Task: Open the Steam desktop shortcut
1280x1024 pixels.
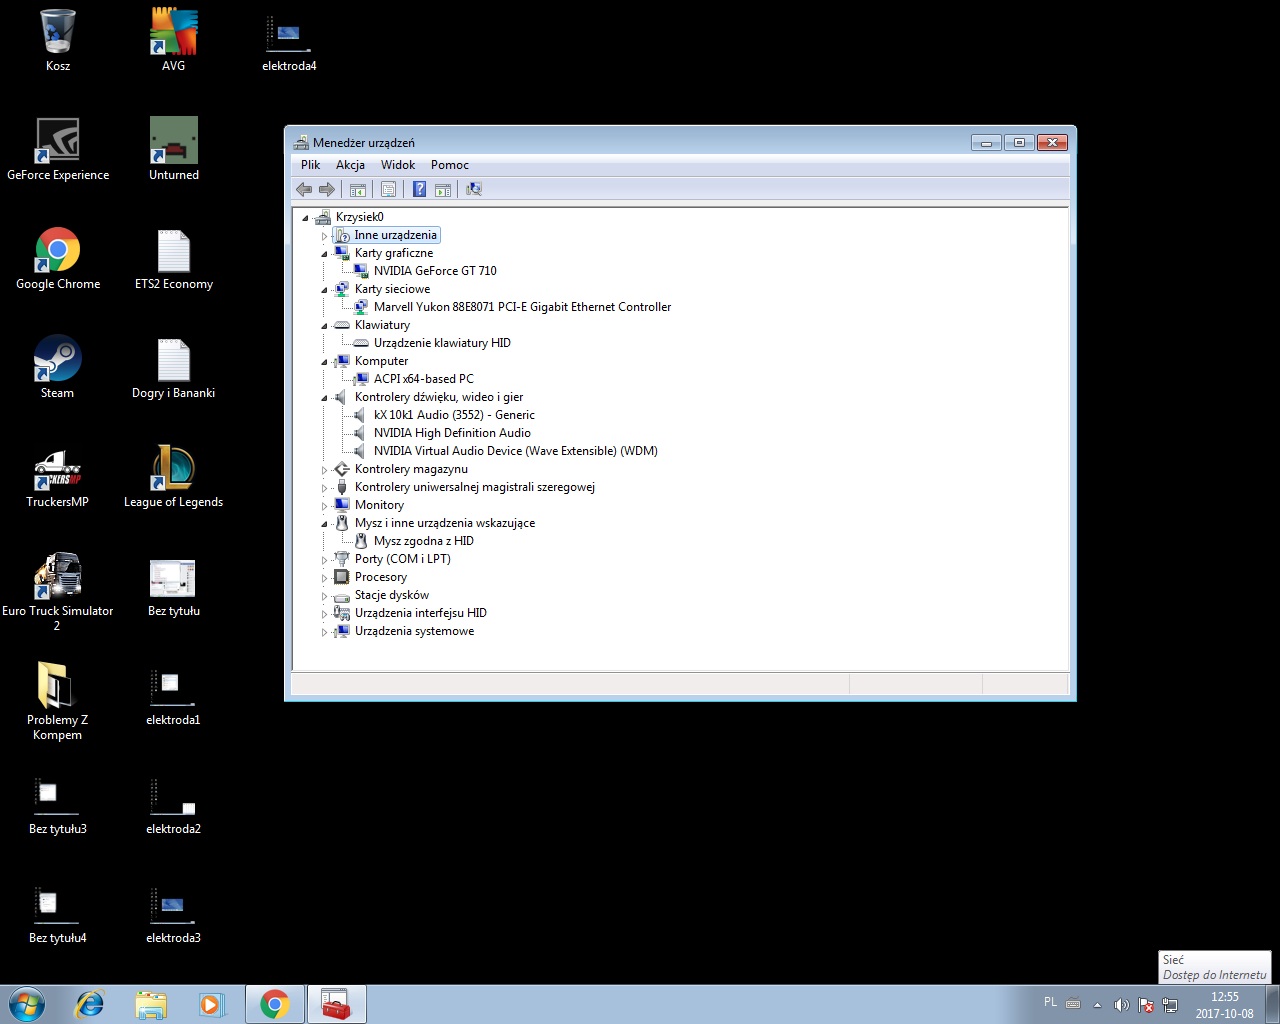Action: 57,366
